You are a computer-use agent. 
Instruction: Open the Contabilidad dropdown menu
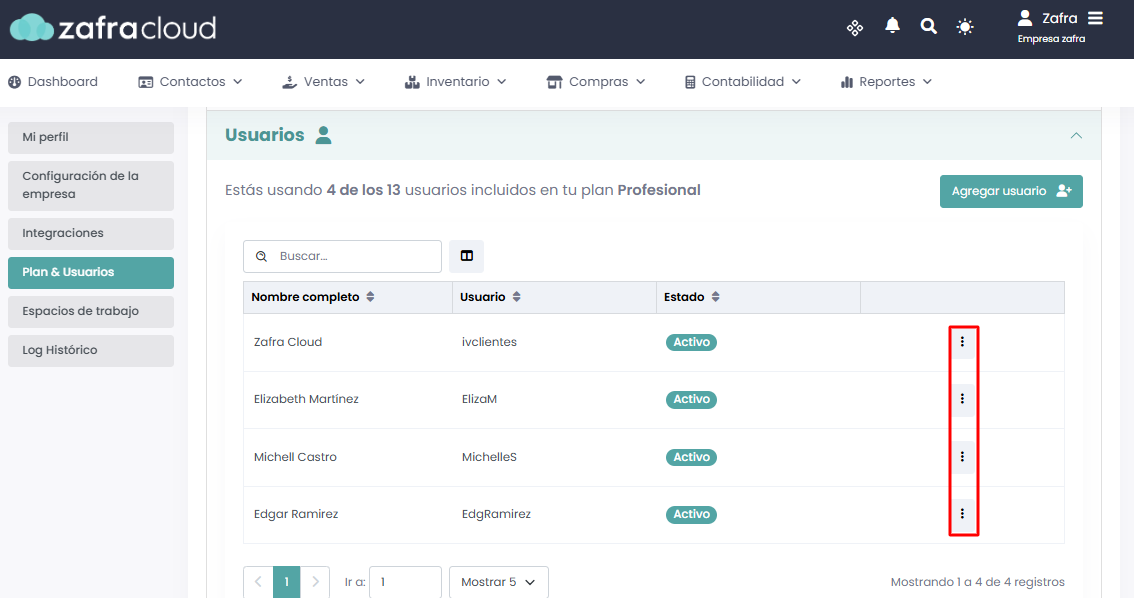click(742, 82)
